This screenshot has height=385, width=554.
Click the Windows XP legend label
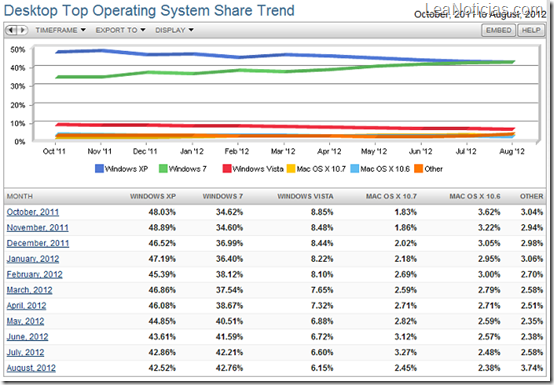point(126,169)
